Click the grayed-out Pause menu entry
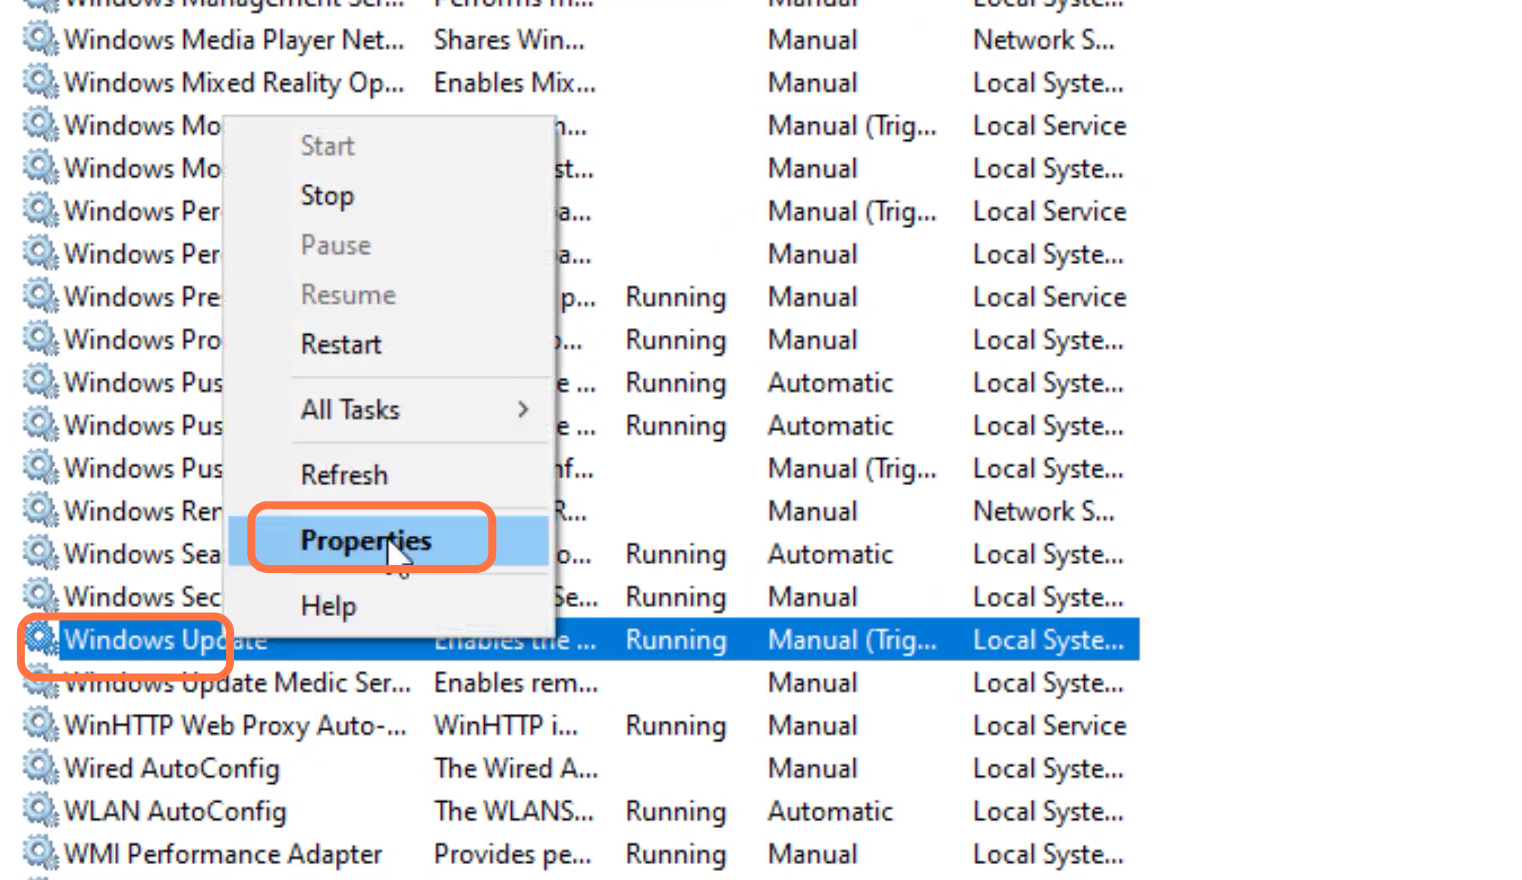Viewport: 1522px width, 880px height. tap(335, 245)
